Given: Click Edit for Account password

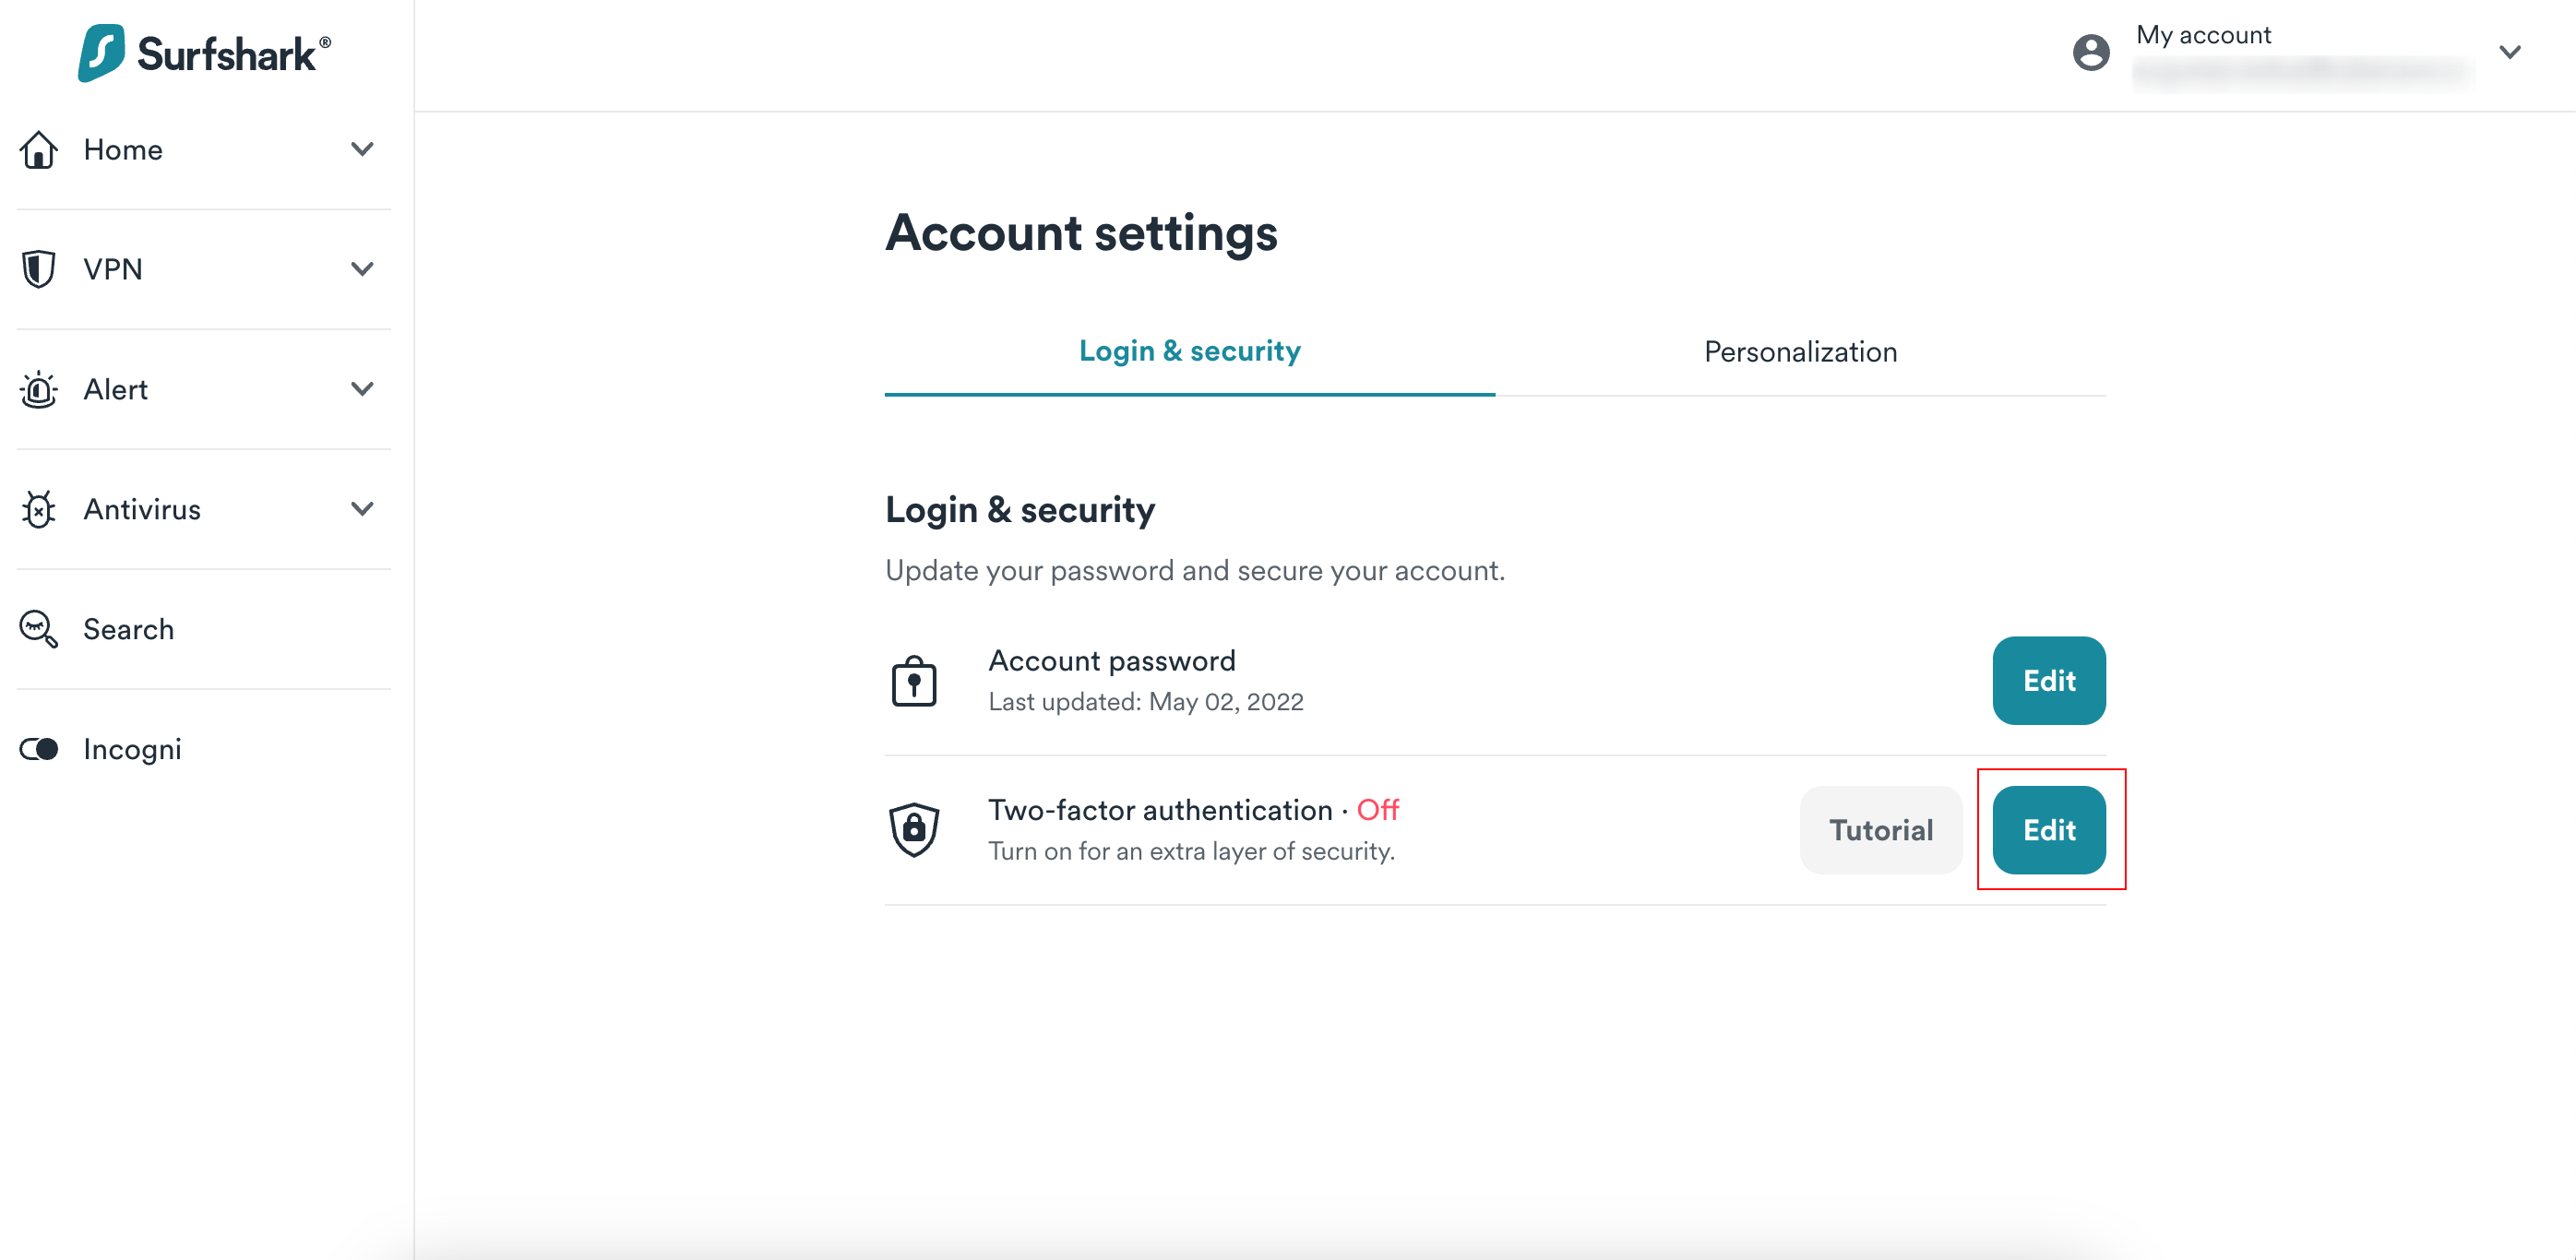Looking at the screenshot, I should point(2048,680).
